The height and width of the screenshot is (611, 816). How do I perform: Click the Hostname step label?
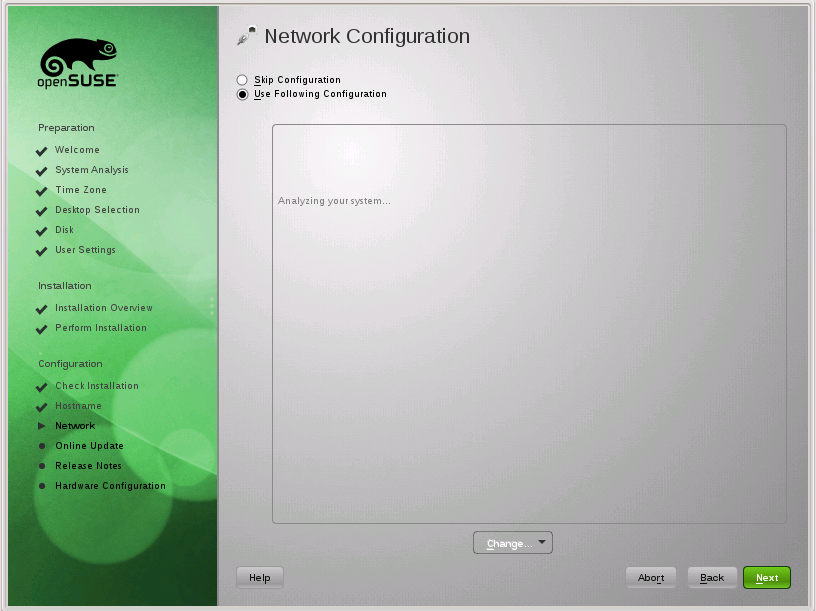click(78, 405)
